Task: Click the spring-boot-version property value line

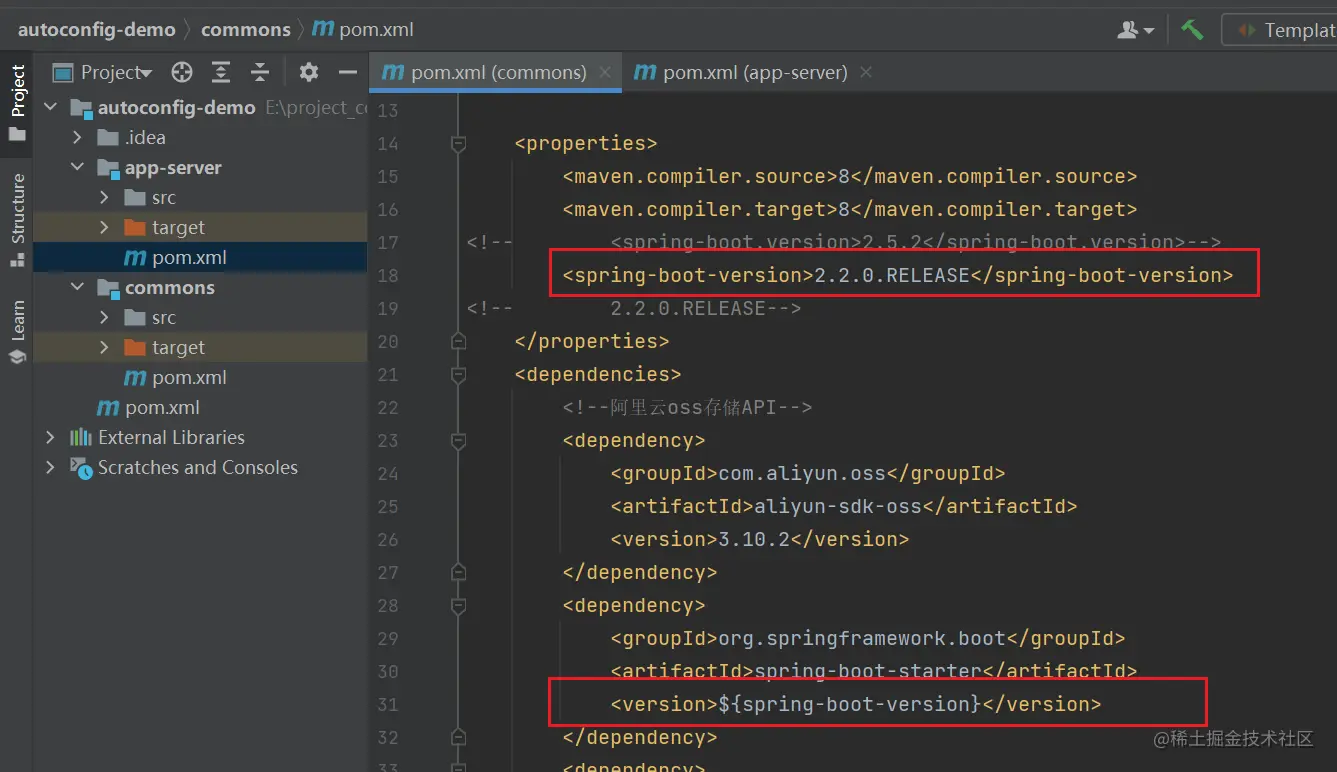Action: click(x=898, y=275)
